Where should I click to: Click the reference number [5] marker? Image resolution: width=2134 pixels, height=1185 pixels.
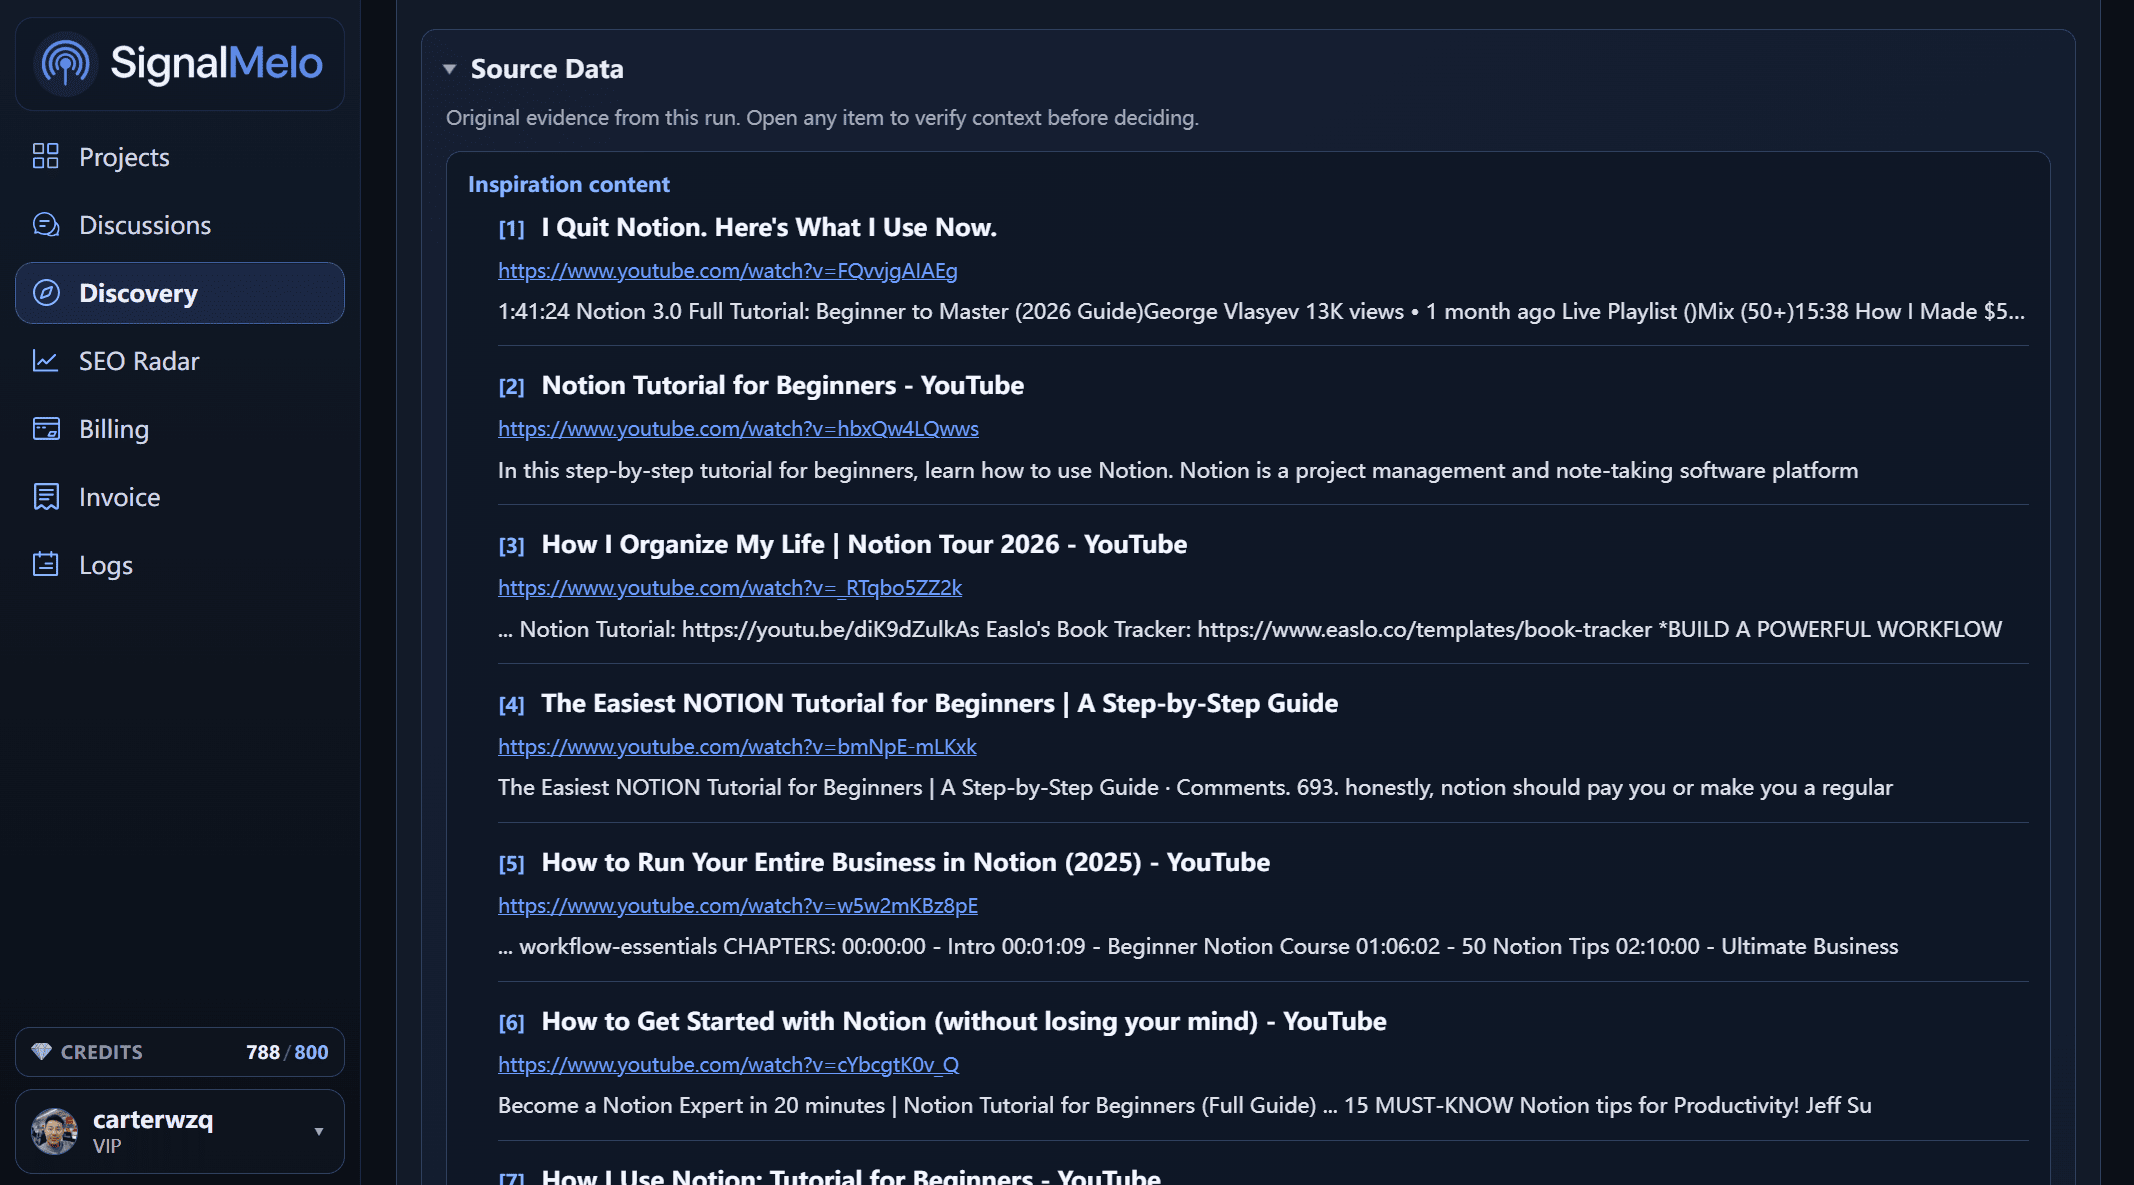[x=511, y=864]
